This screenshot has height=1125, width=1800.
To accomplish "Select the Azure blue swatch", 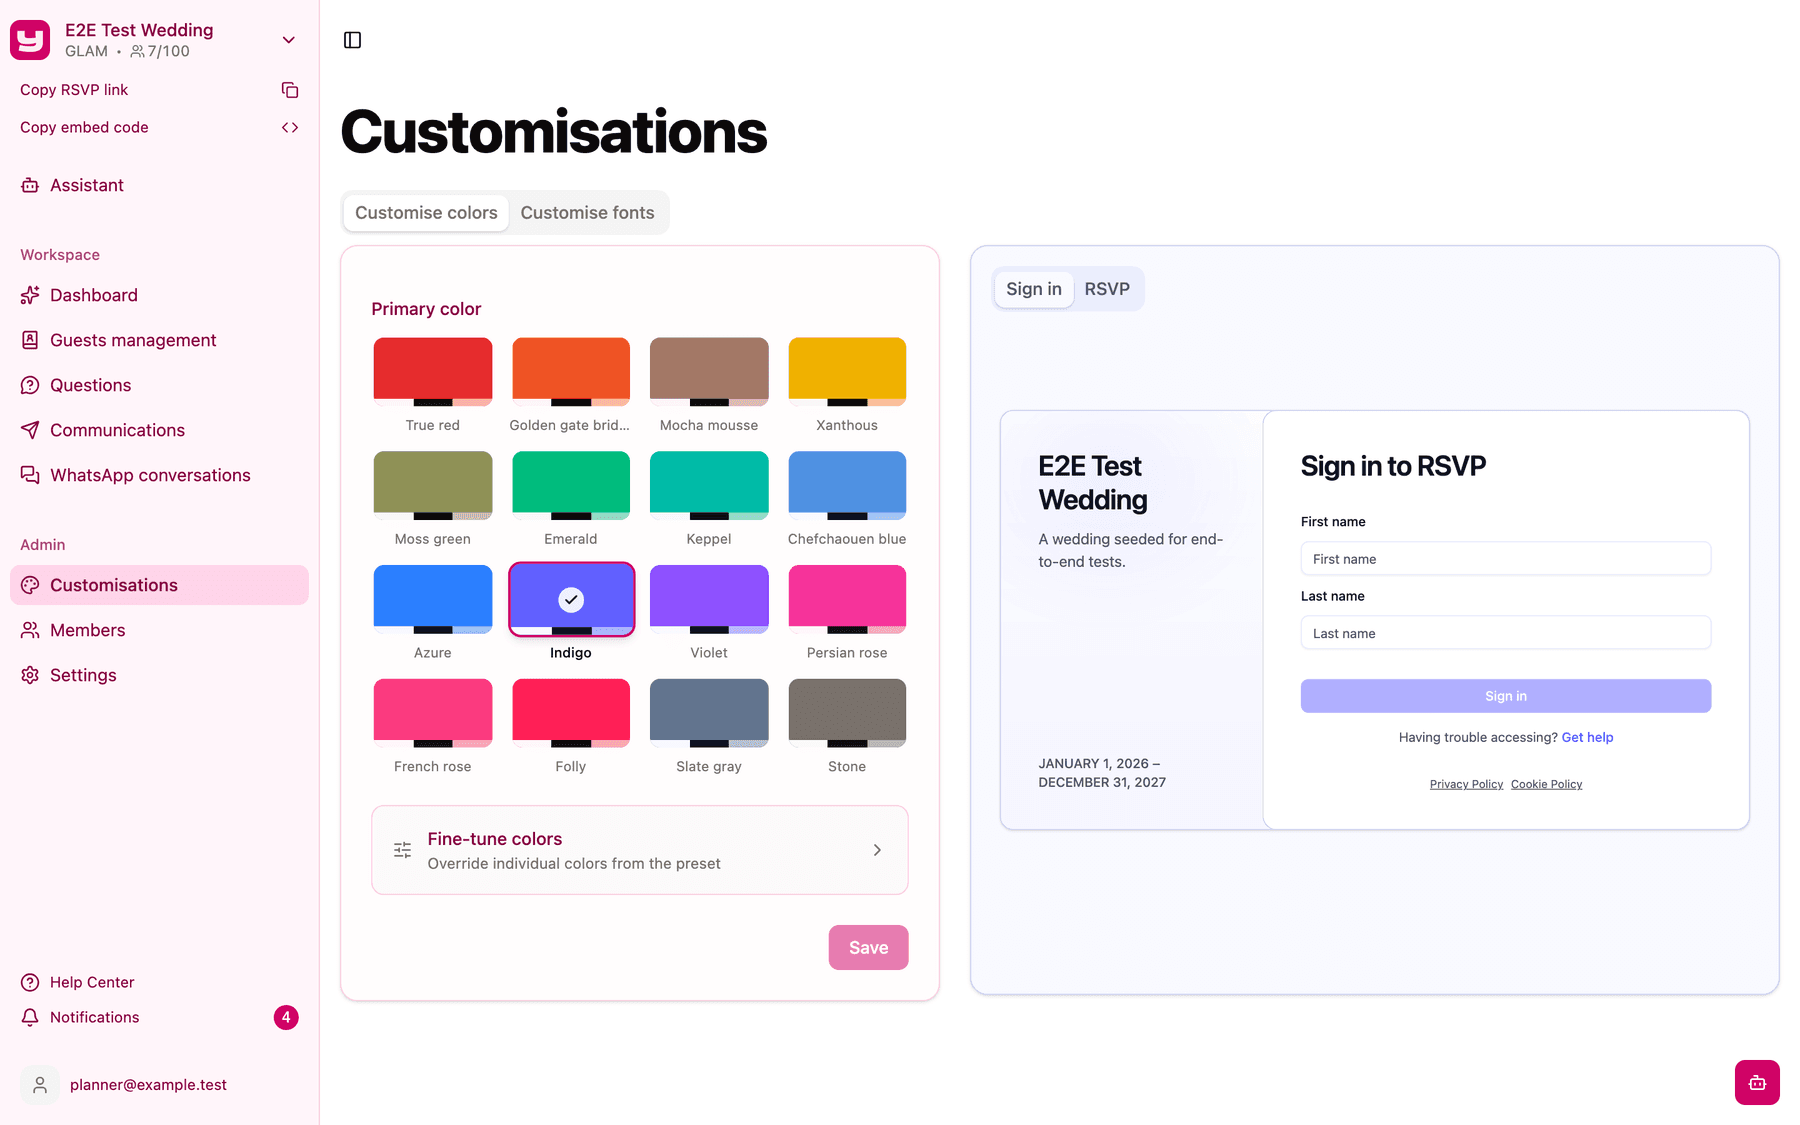I will [x=433, y=599].
